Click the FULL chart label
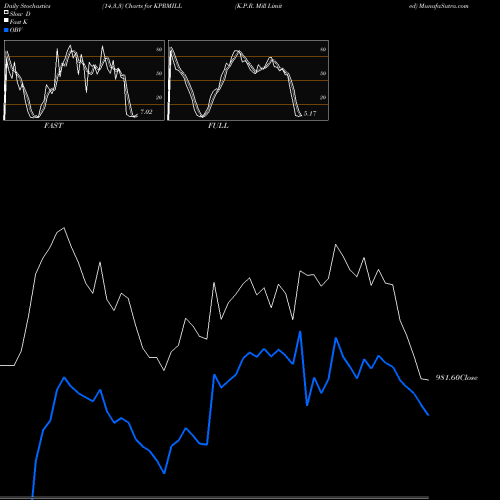Viewport: 500px width, 500px height. [218, 126]
